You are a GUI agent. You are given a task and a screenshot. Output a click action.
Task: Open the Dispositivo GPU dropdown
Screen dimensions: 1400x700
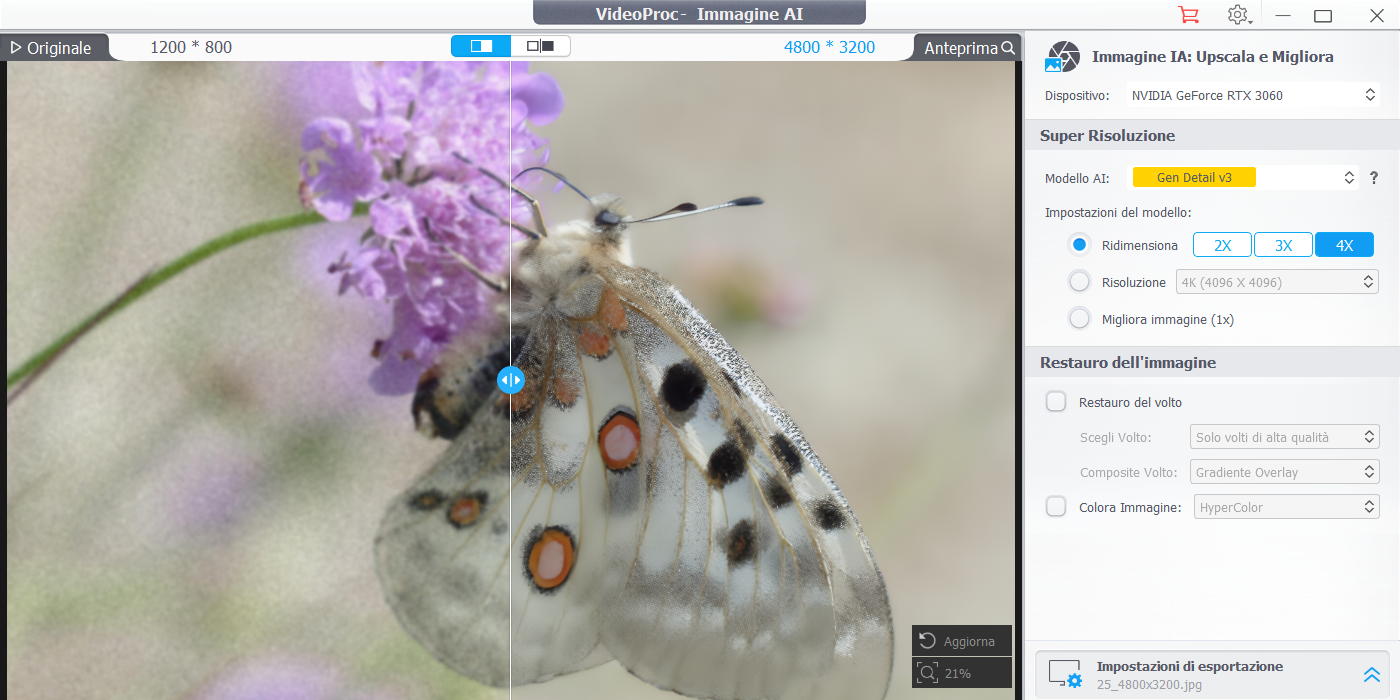(1253, 95)
